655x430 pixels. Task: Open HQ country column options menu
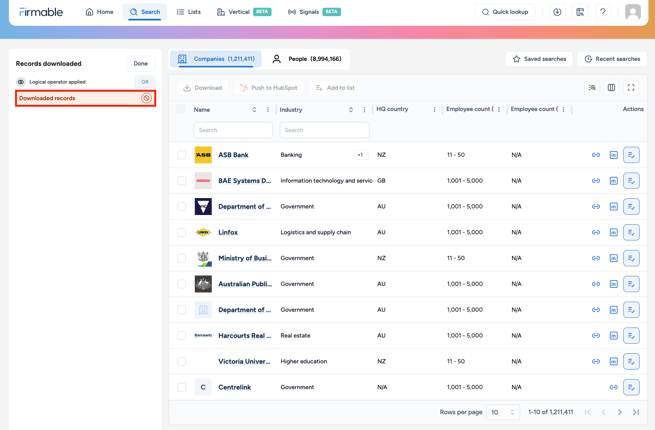[x=434, y=109]
